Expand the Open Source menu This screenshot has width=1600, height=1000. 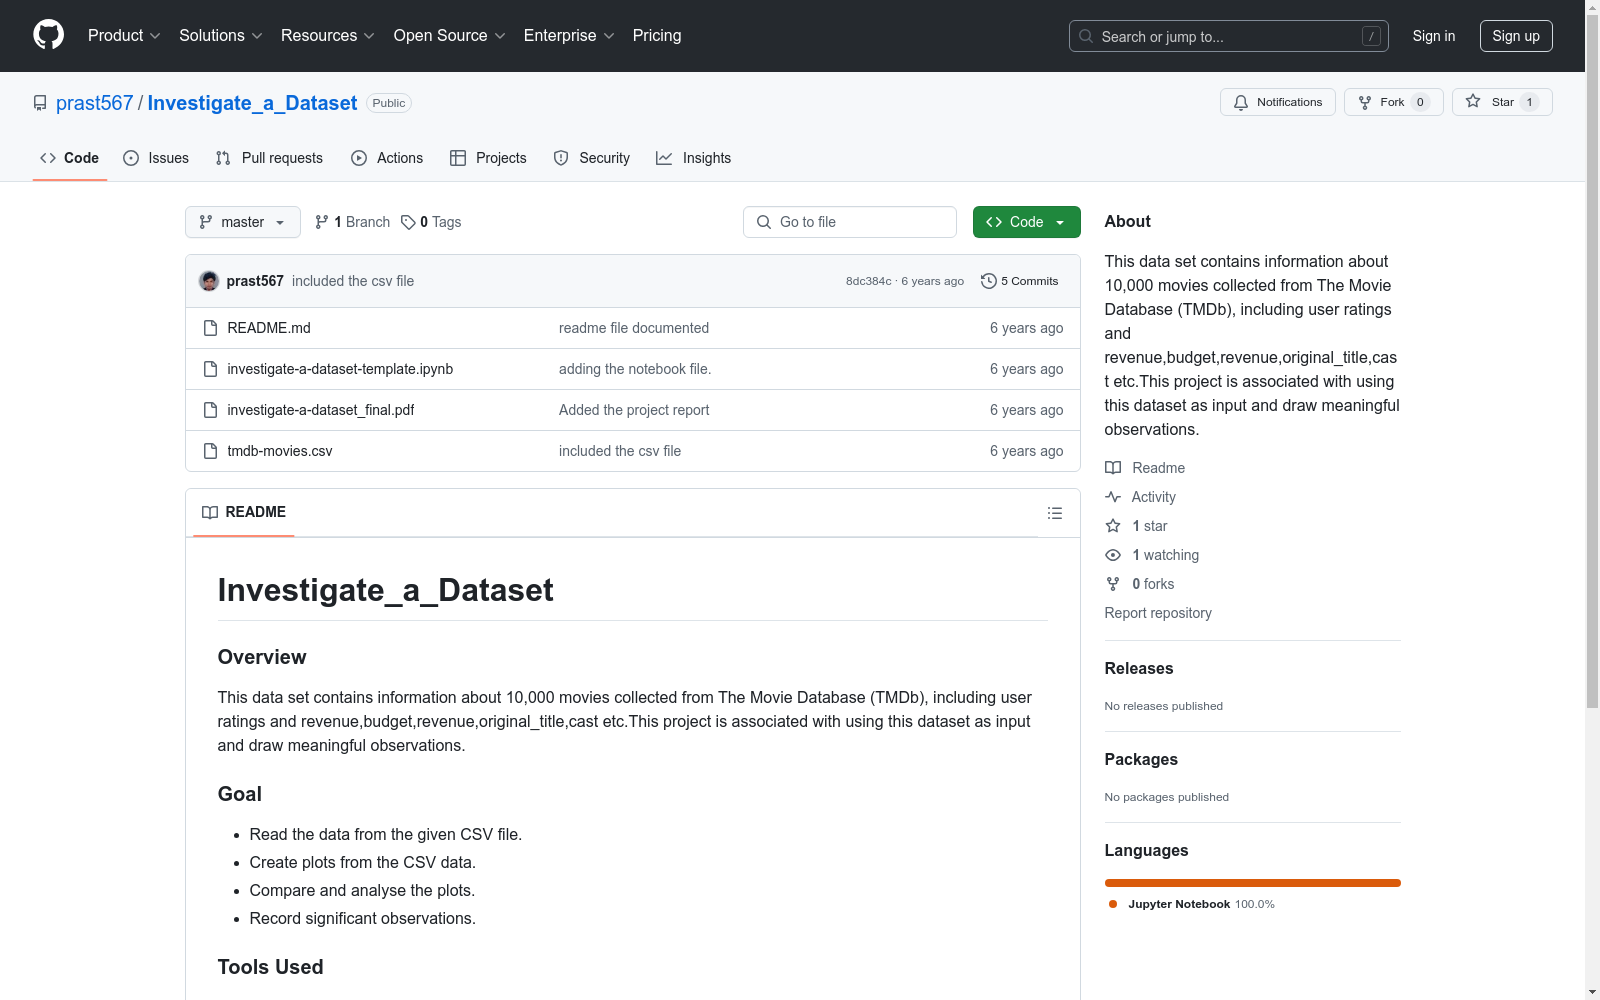tap(450, 36)
